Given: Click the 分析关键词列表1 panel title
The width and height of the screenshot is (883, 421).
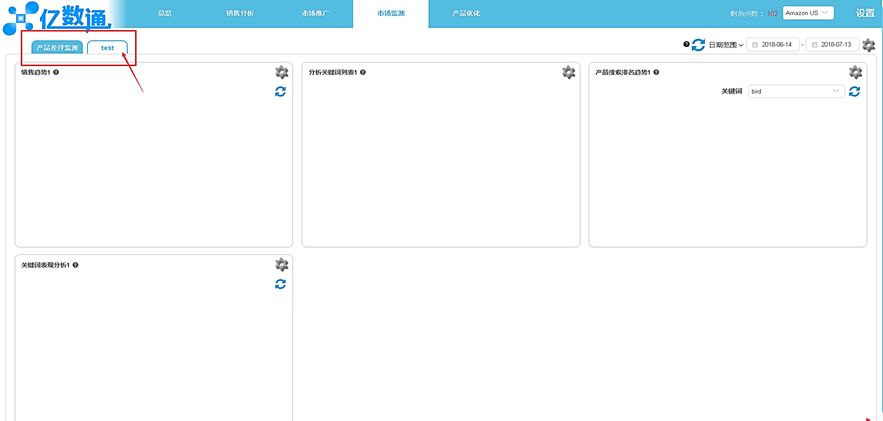Looking at the screenshot, I should (x=333, y=72).
